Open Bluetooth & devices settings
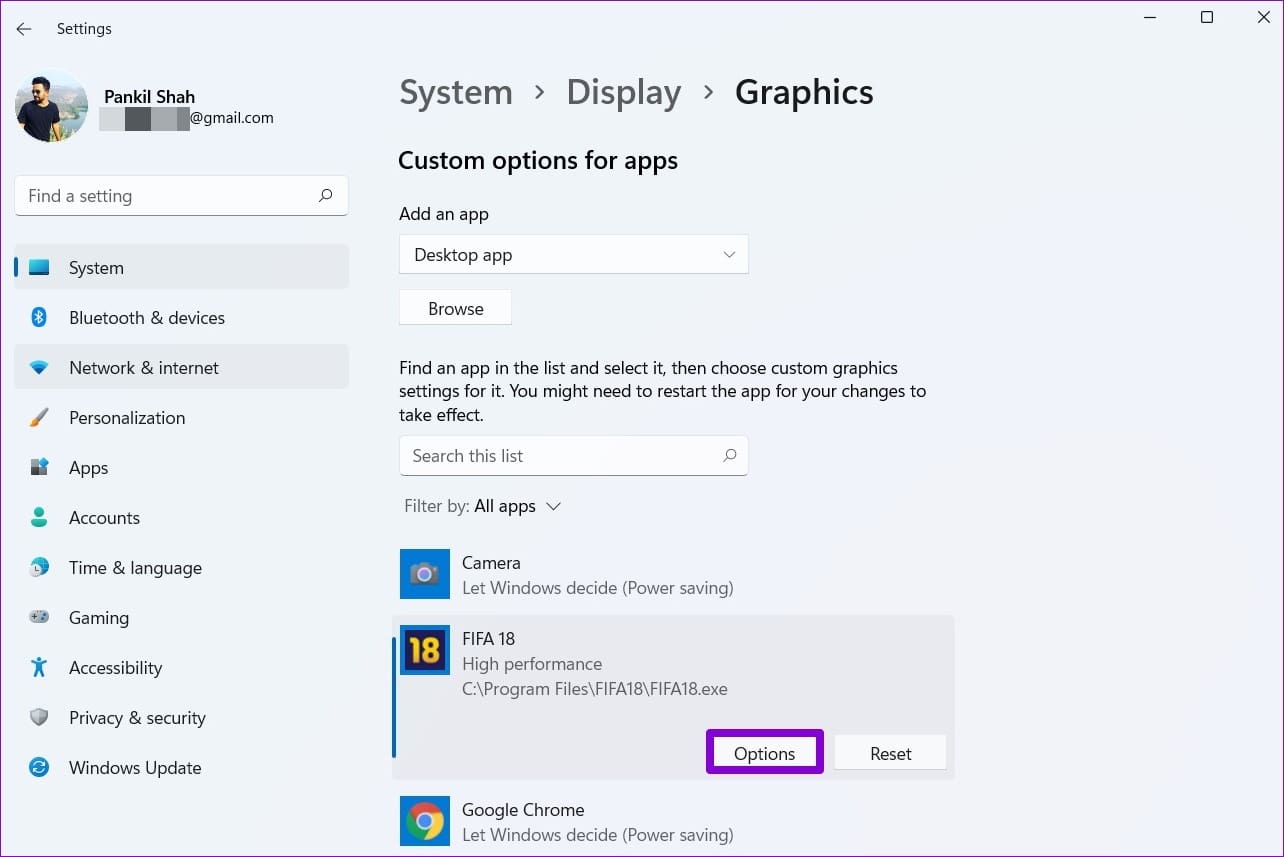The image size is (1284, 857). (38, 317)
